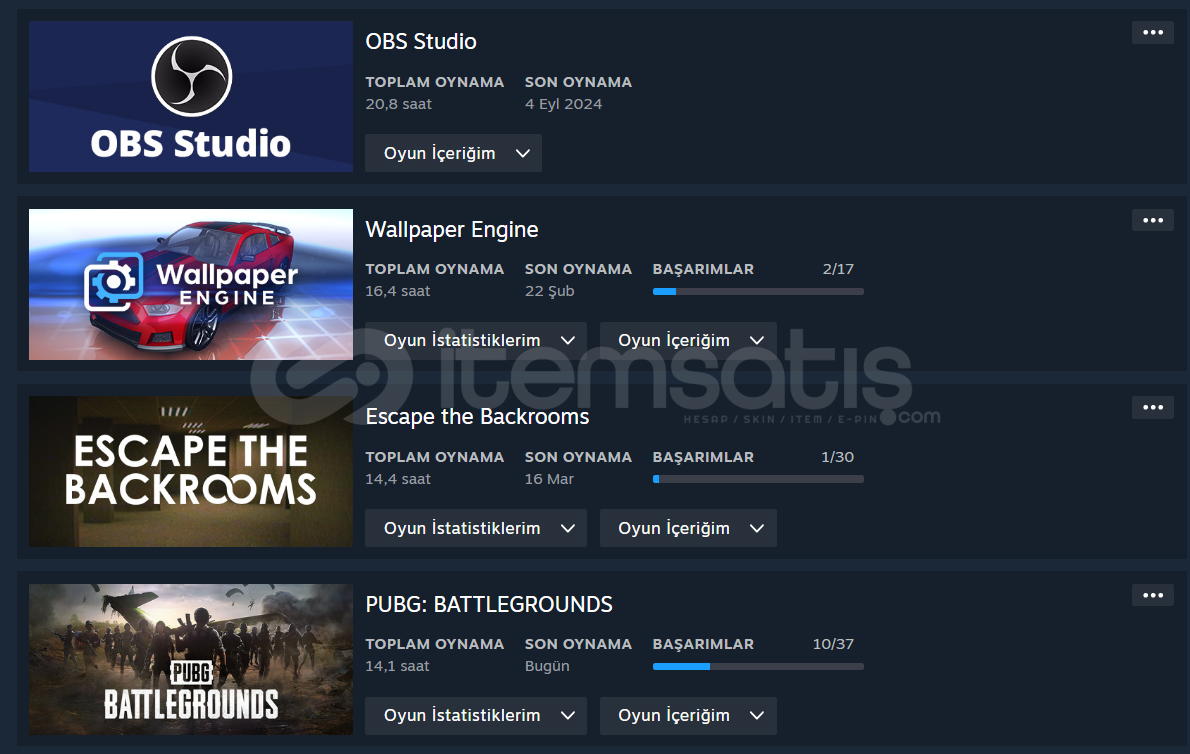Click the 4 Eyl 2024 last played date

pos(563,104)
